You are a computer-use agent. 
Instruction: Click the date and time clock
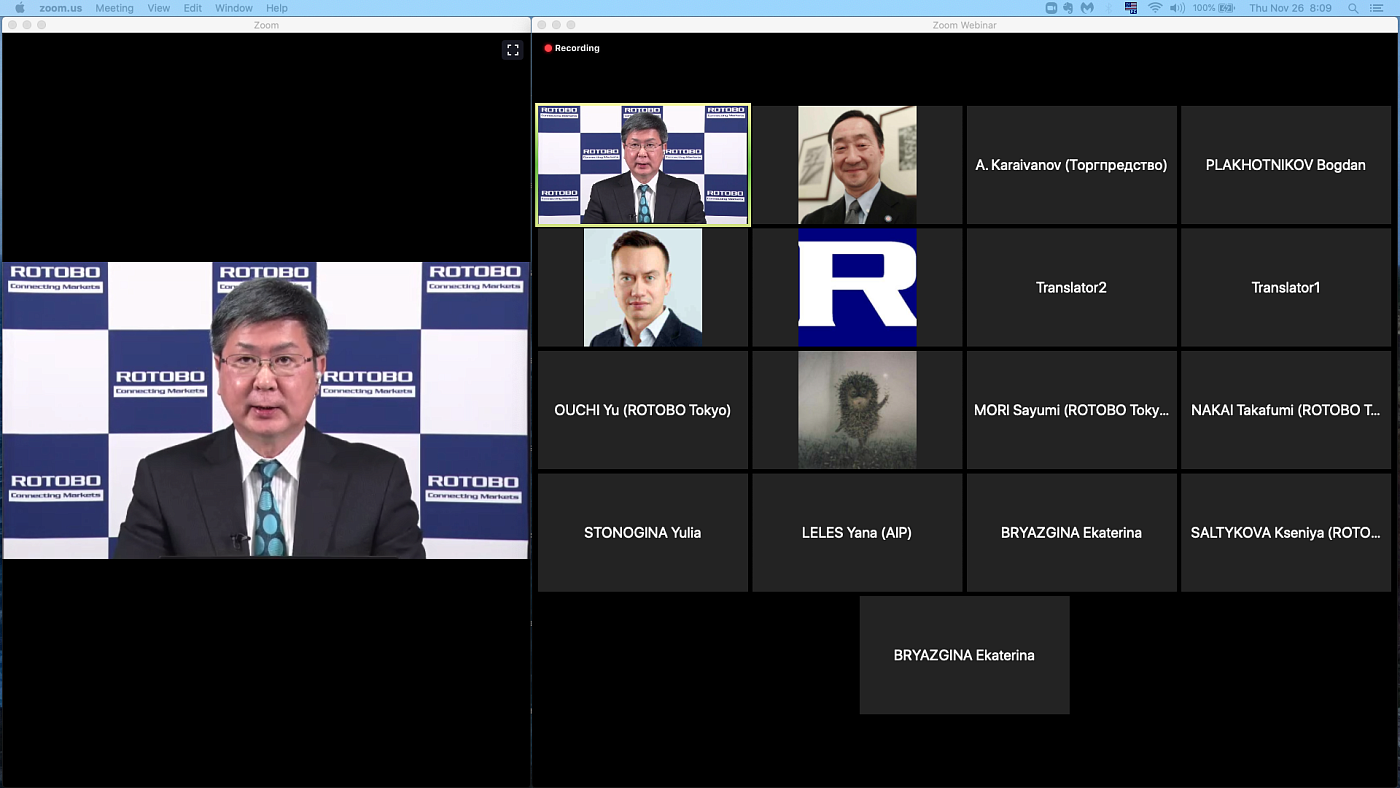(x=1290, y=8)
